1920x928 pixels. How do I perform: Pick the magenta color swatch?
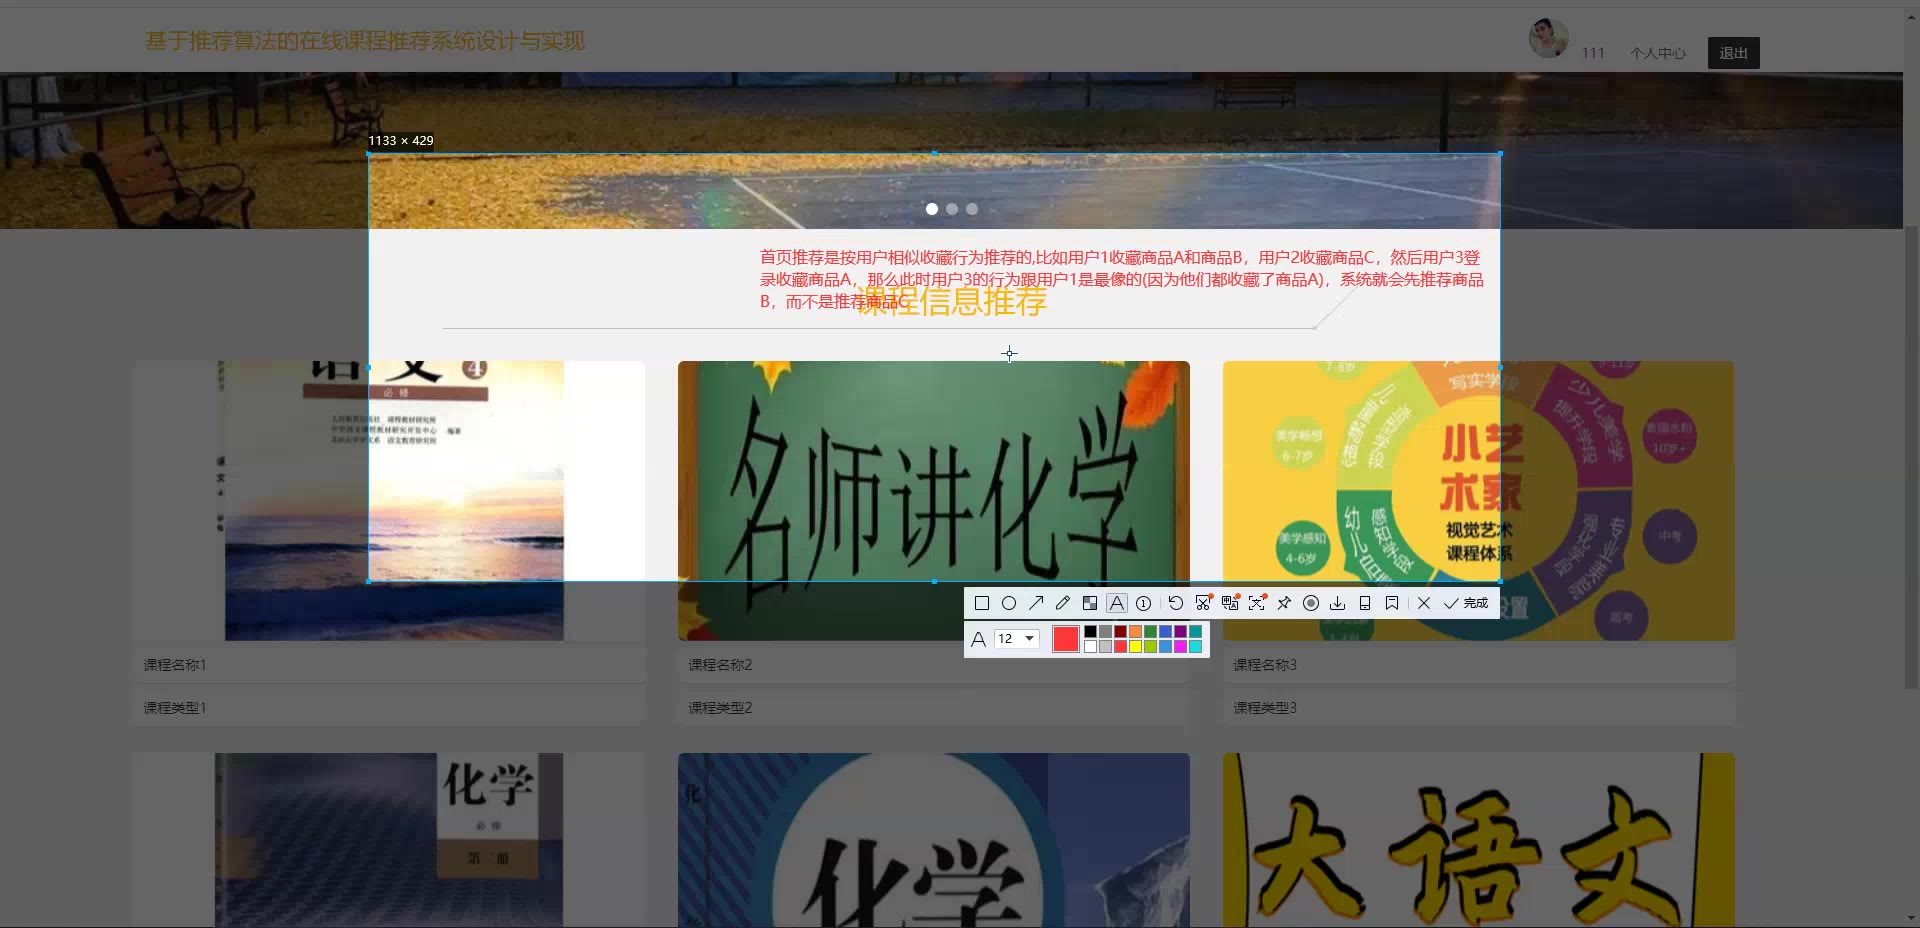point(1181,647)
